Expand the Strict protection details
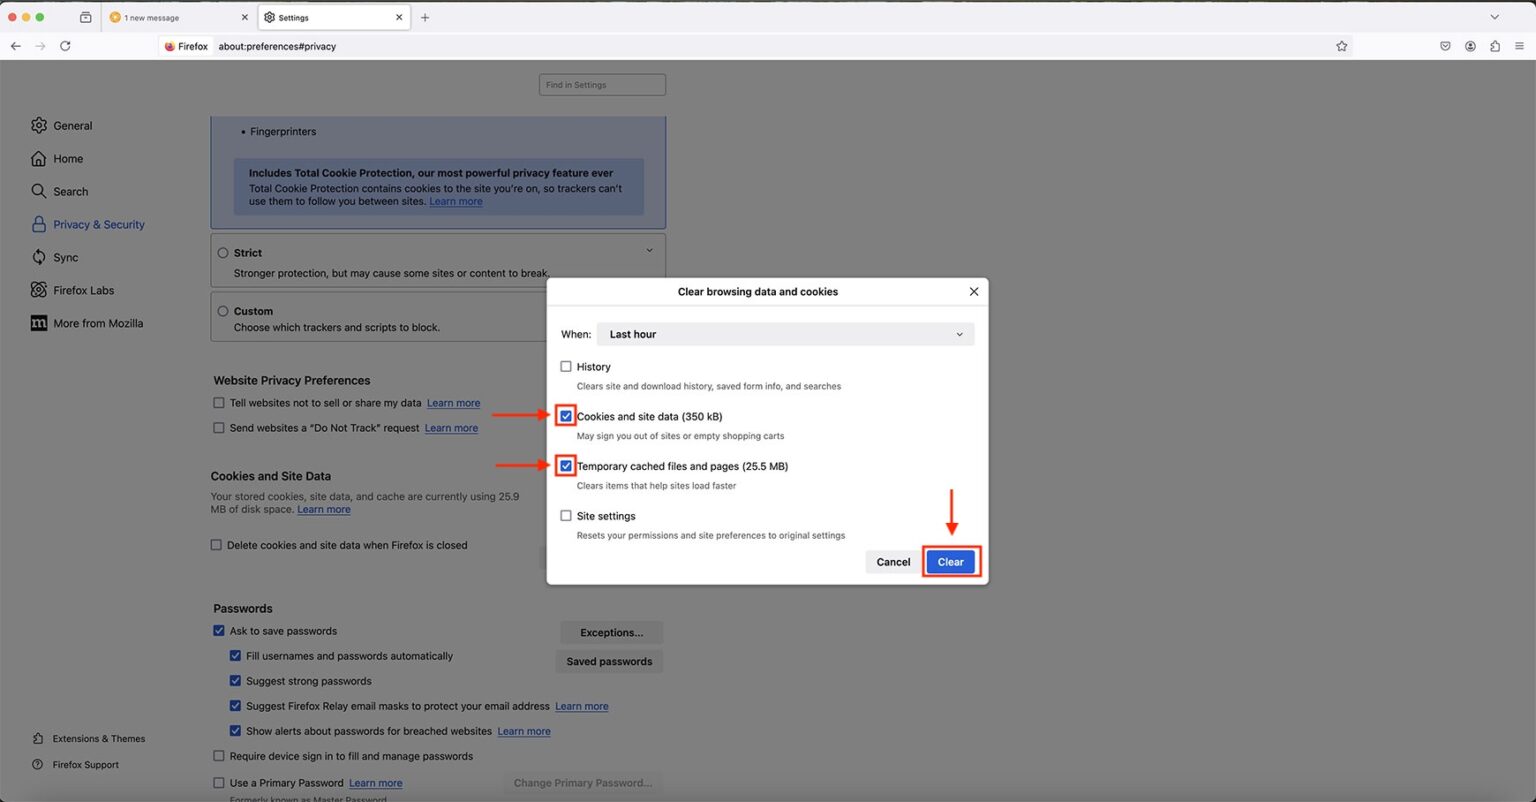The width and height of the screenshot is (1536, 802). coord(648,249)
